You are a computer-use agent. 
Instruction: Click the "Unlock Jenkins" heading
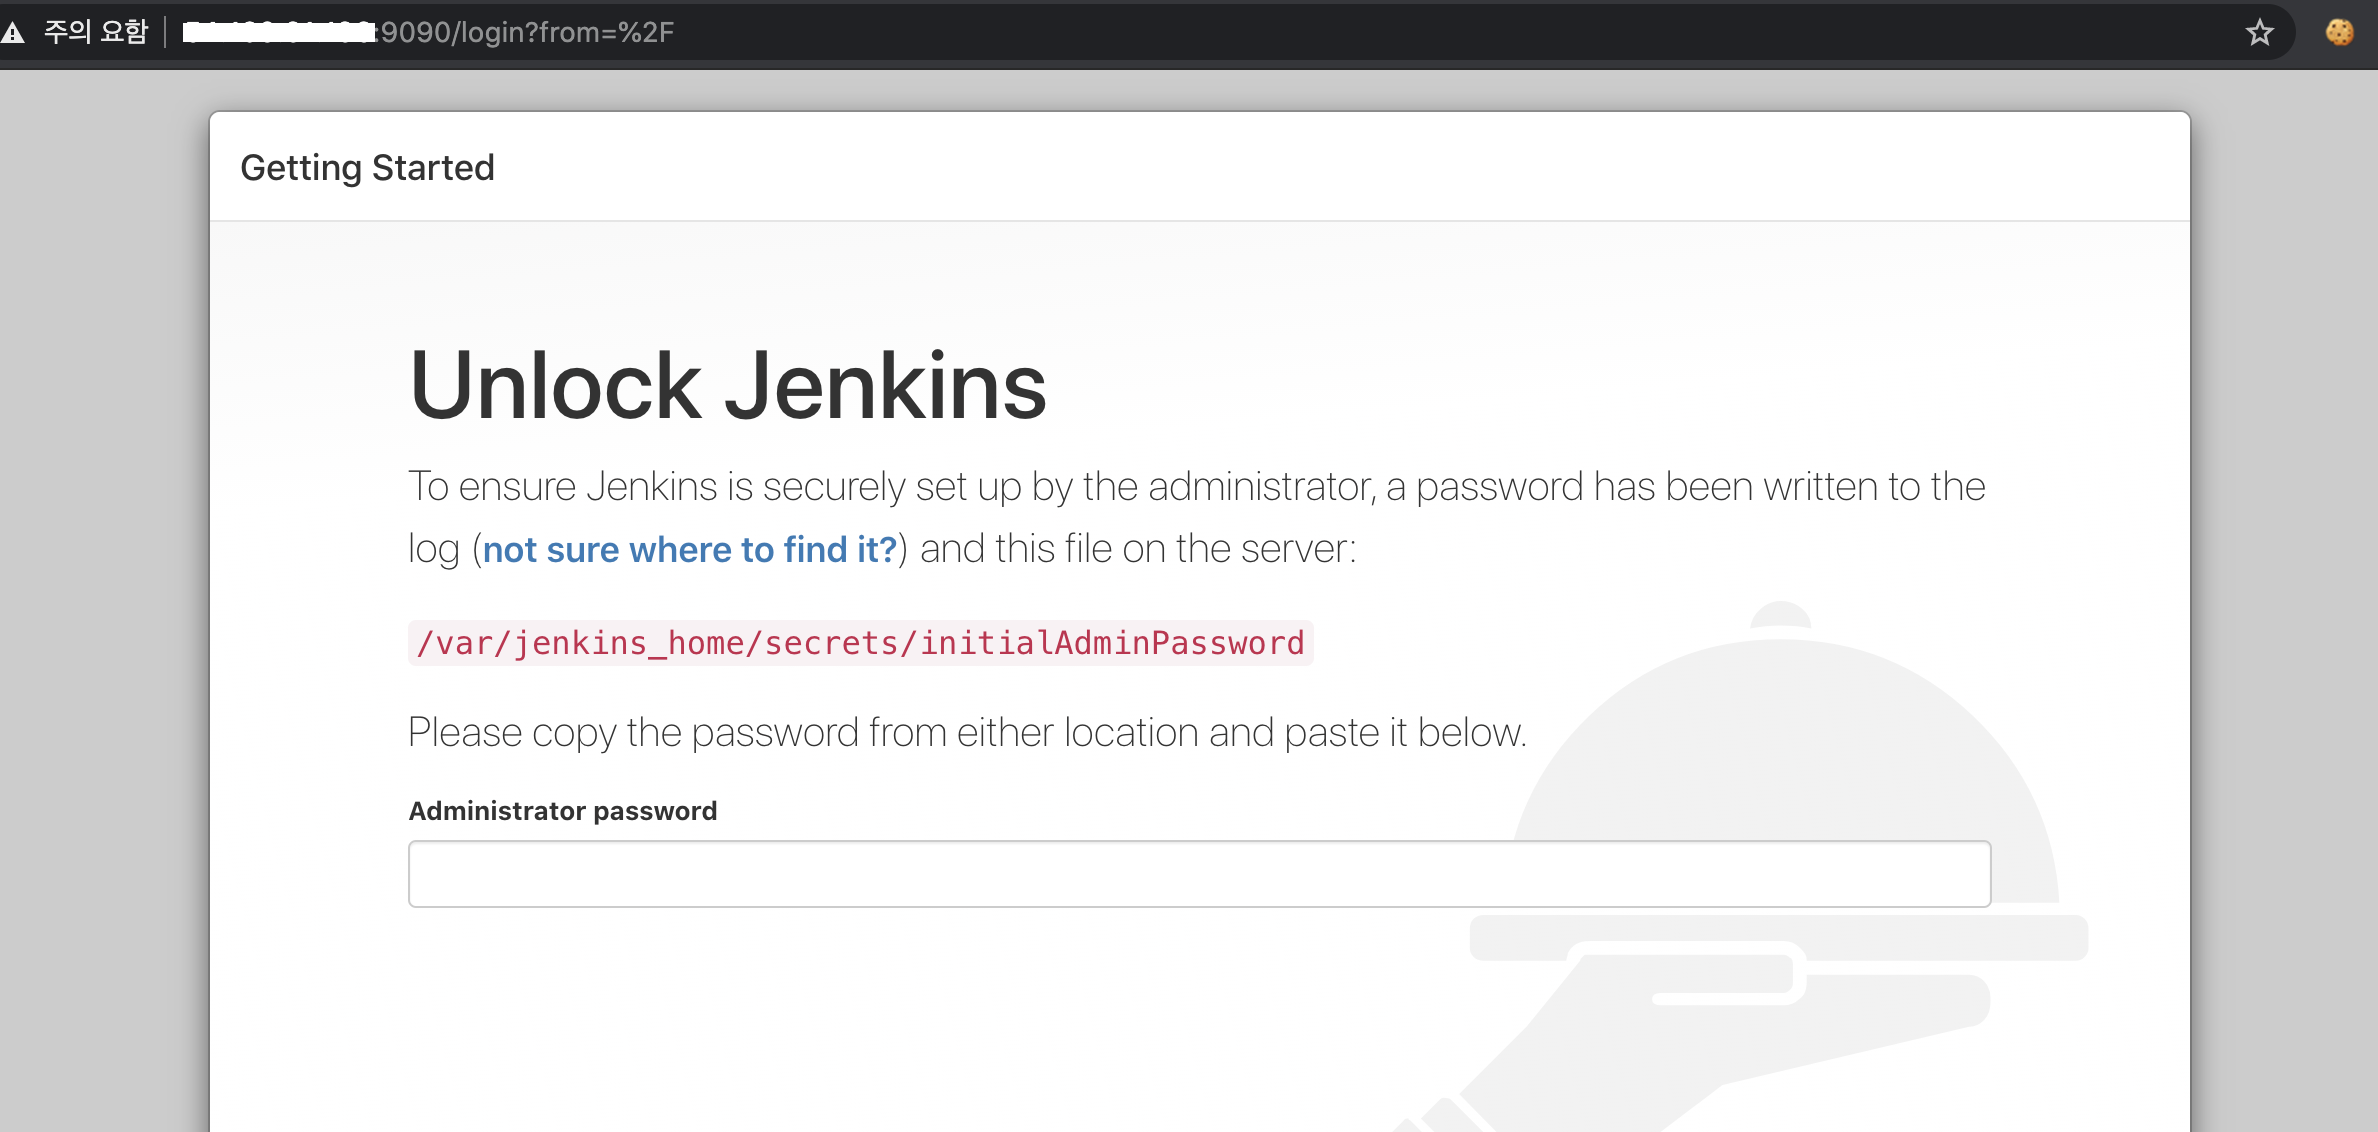(727, 387)
